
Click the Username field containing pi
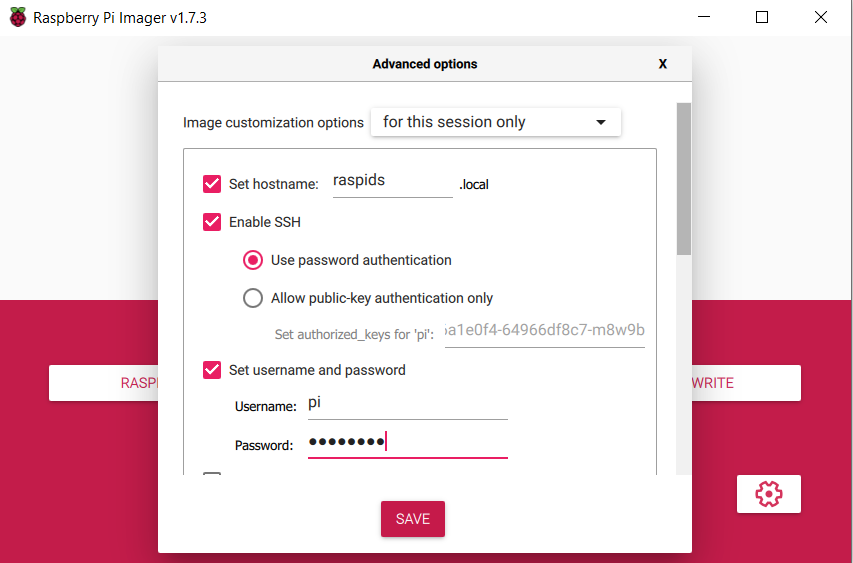pyautogui.click(x=407, y=405)
